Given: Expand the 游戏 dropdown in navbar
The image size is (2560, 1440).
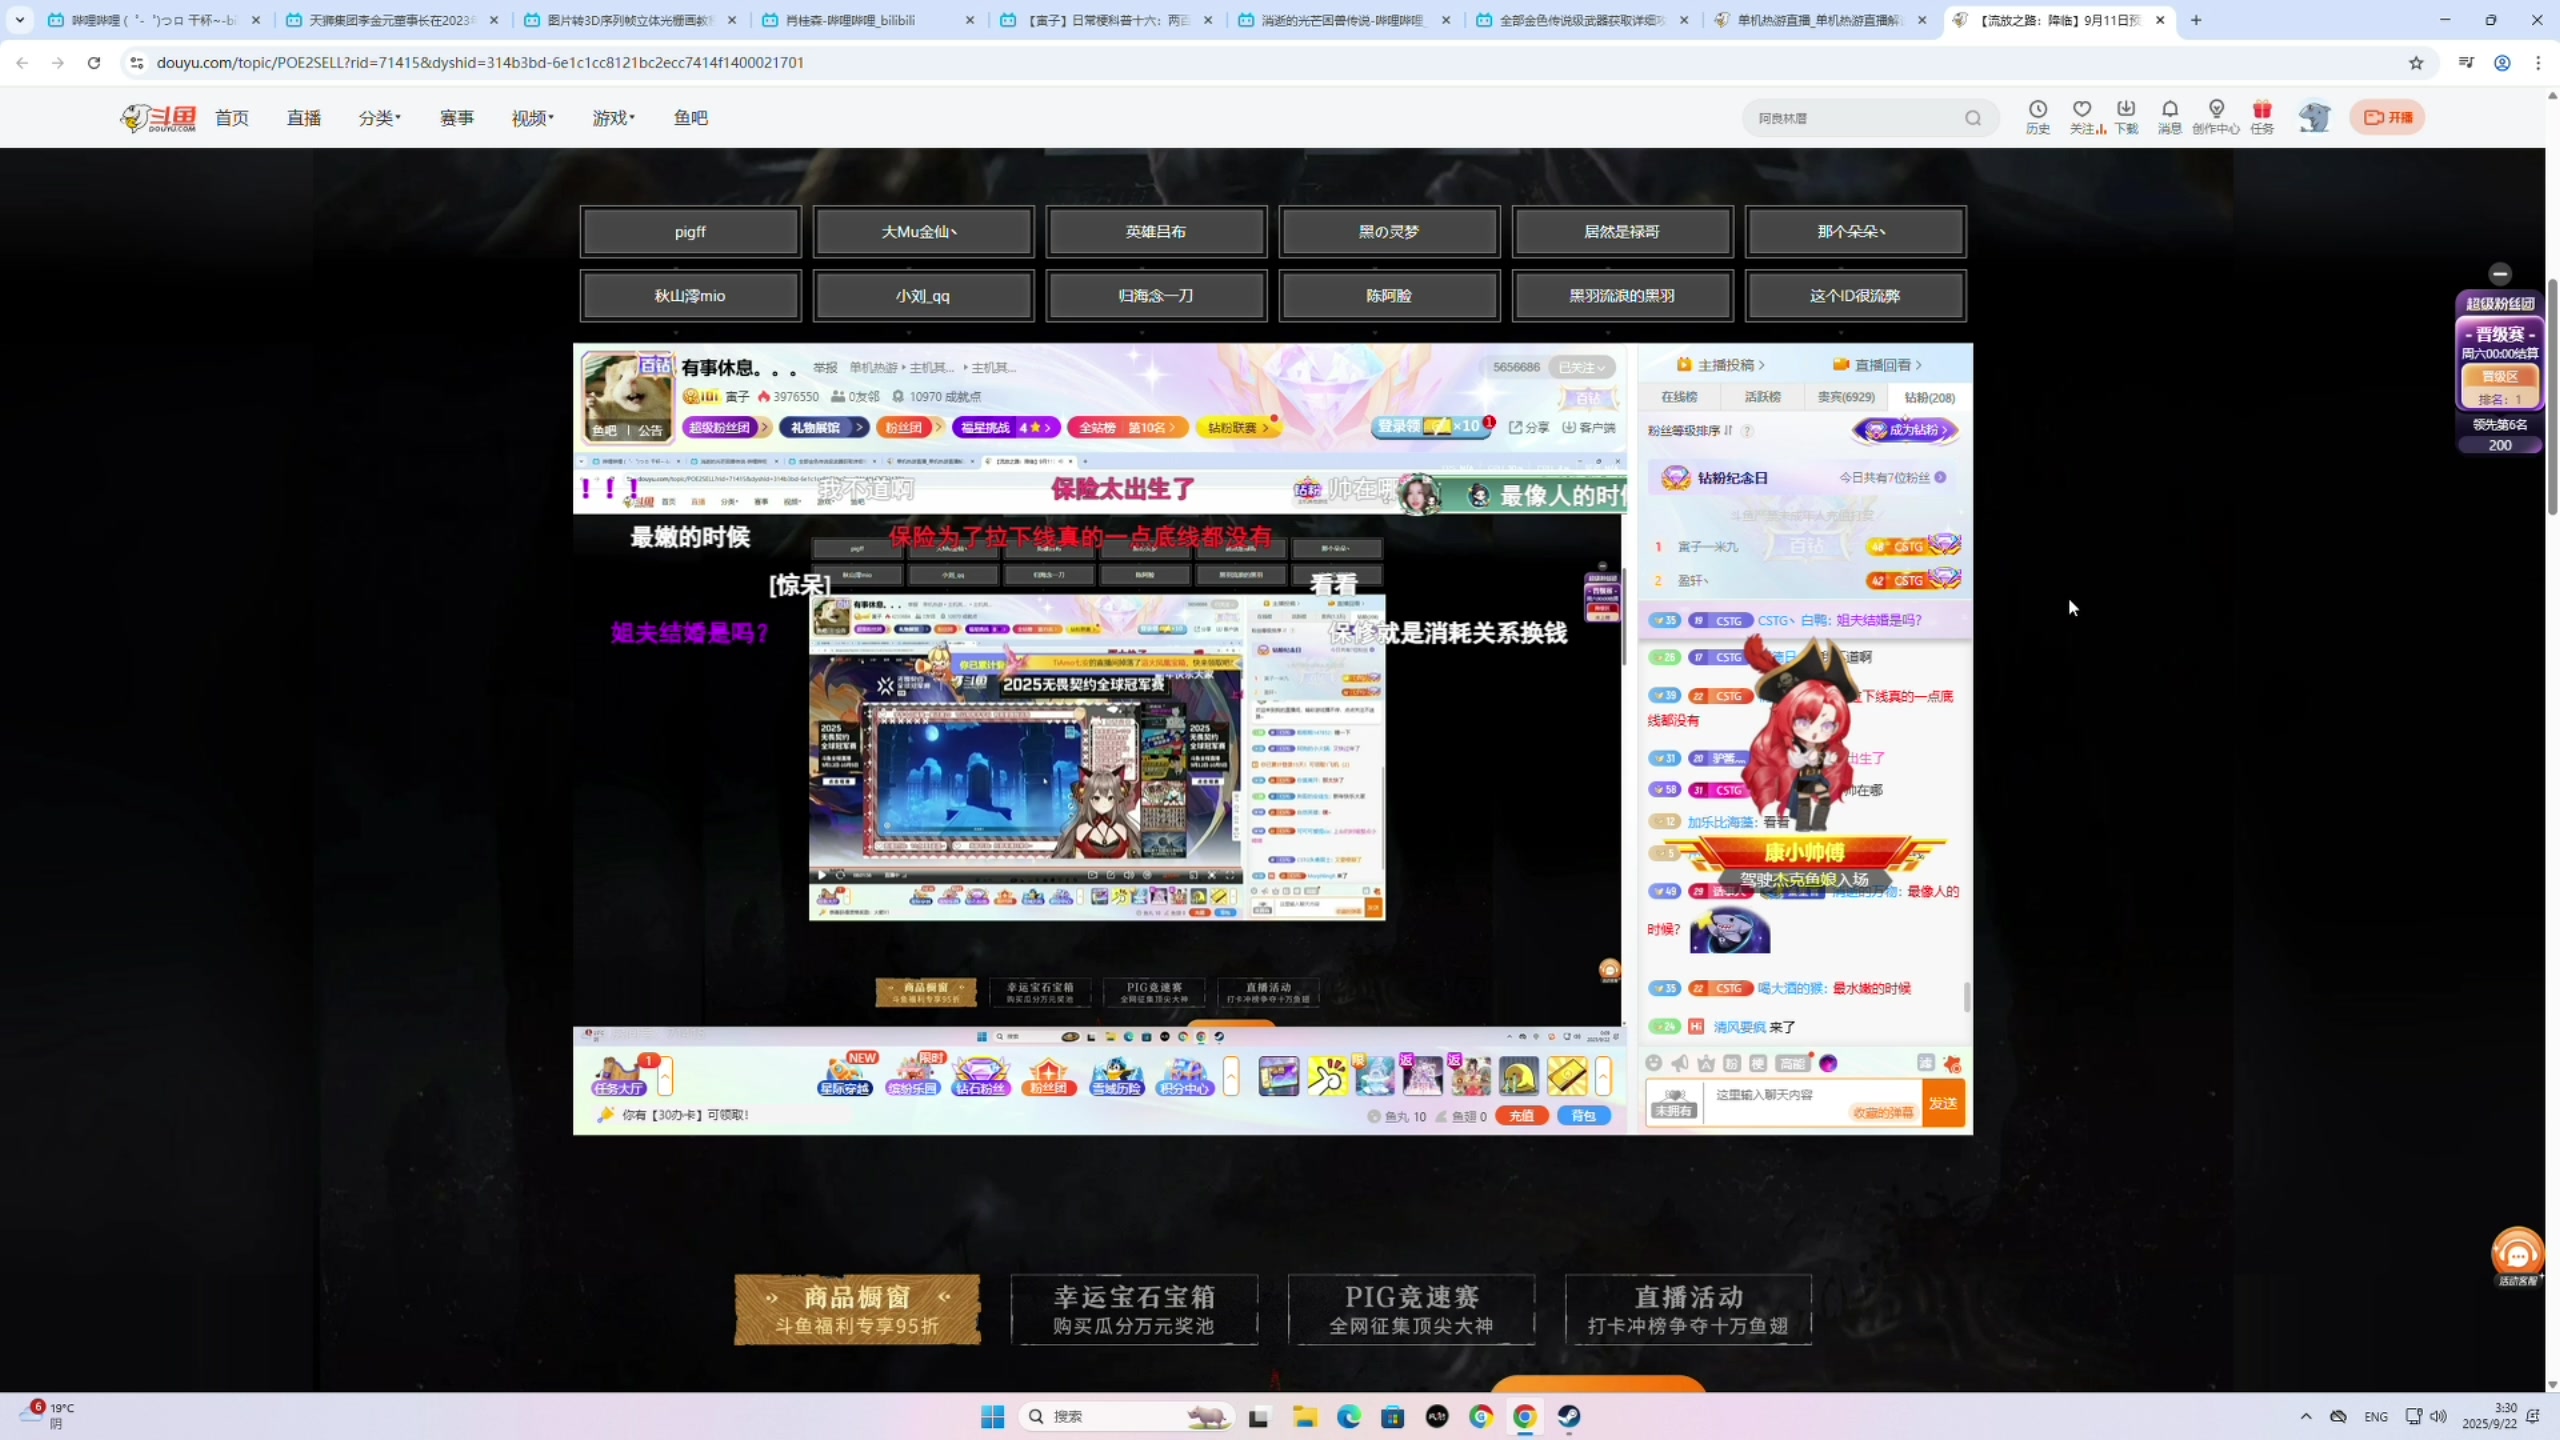Looking at the screenshot, I should pos(613,118).
